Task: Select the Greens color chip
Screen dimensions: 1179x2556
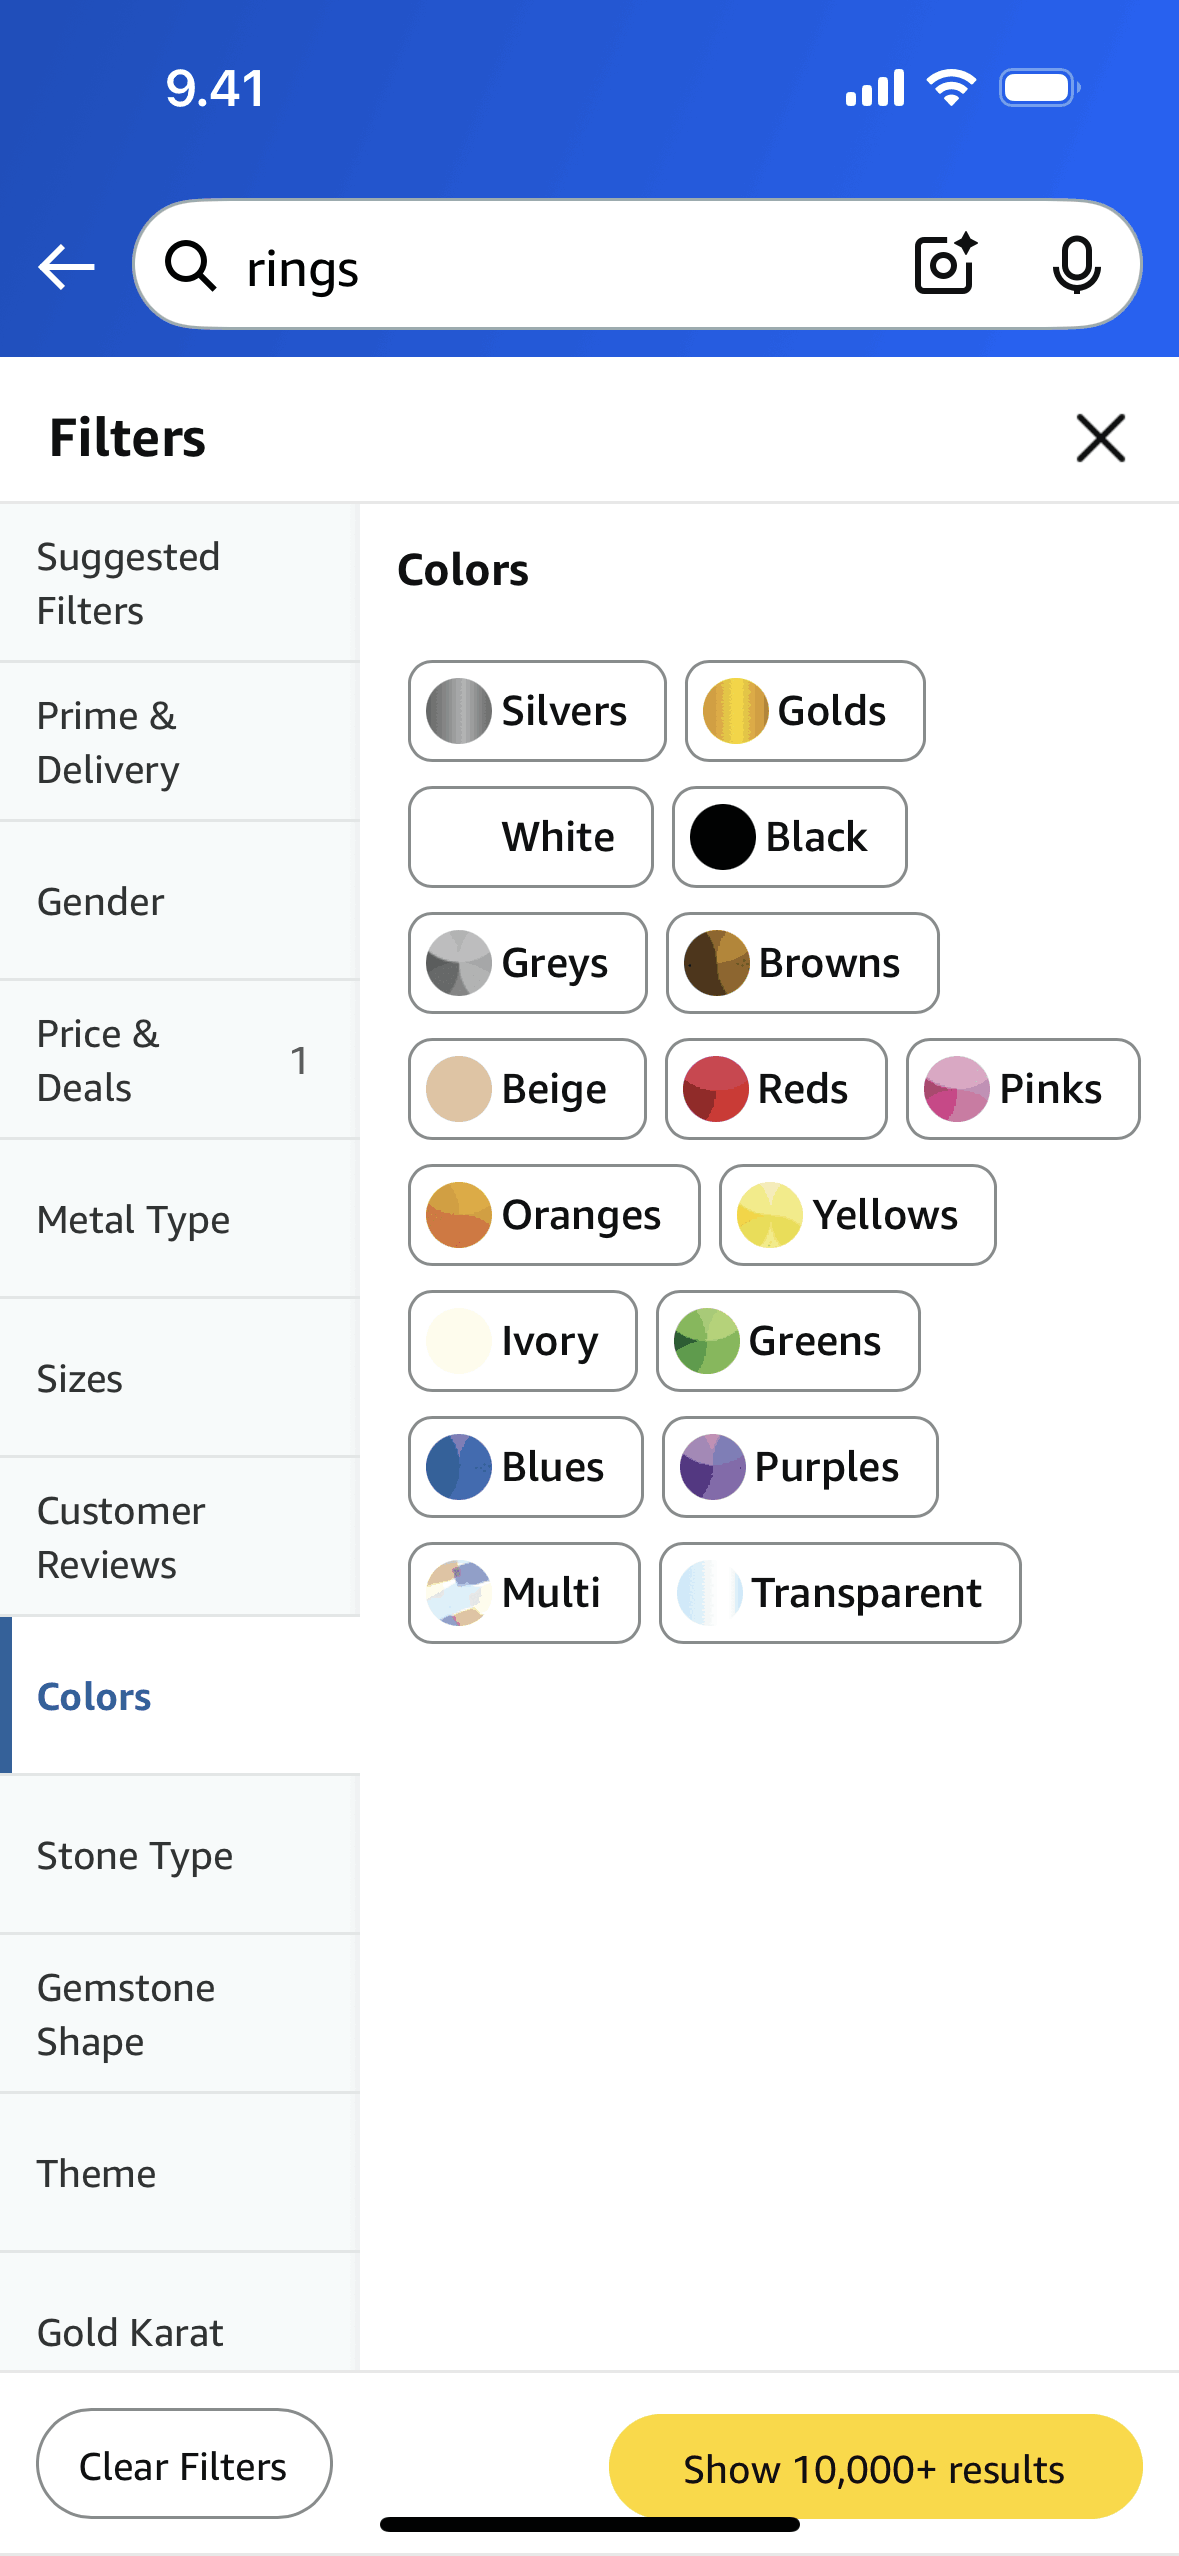Action: click(787, 1341)
